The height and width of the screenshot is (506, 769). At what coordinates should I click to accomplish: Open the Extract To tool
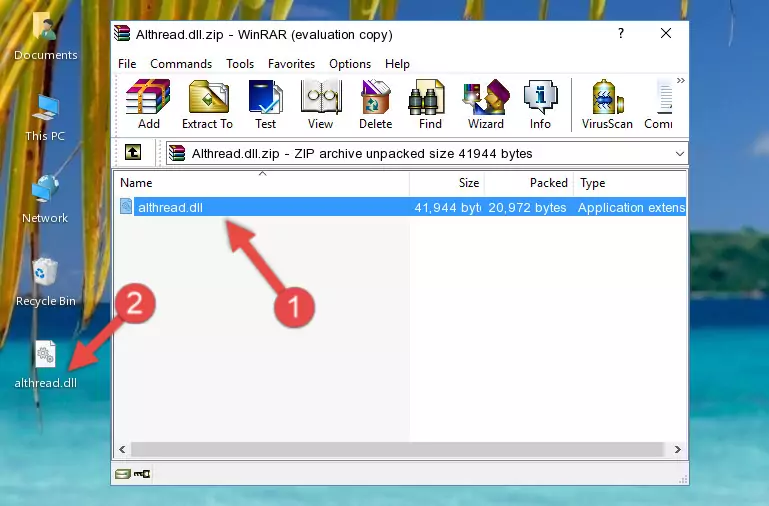207,104
